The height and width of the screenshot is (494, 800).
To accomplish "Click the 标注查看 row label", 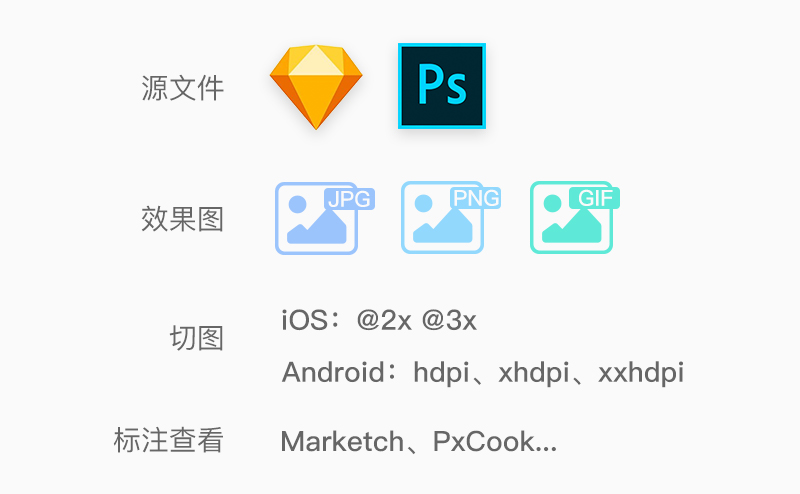I will click(168, 440).
